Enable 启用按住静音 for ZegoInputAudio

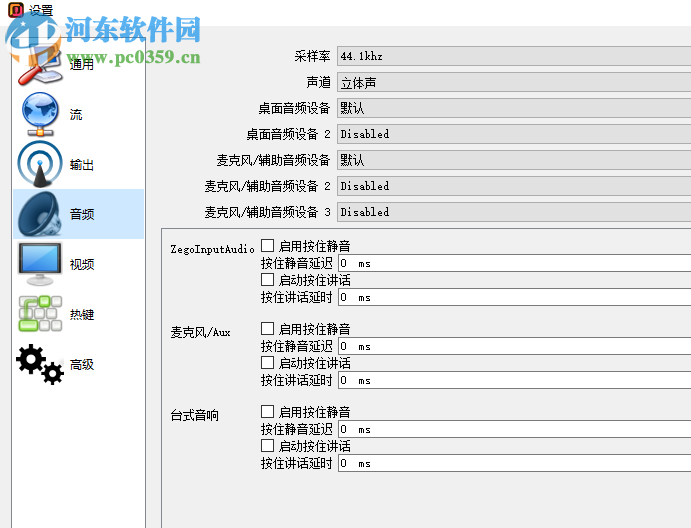point(267,245)
